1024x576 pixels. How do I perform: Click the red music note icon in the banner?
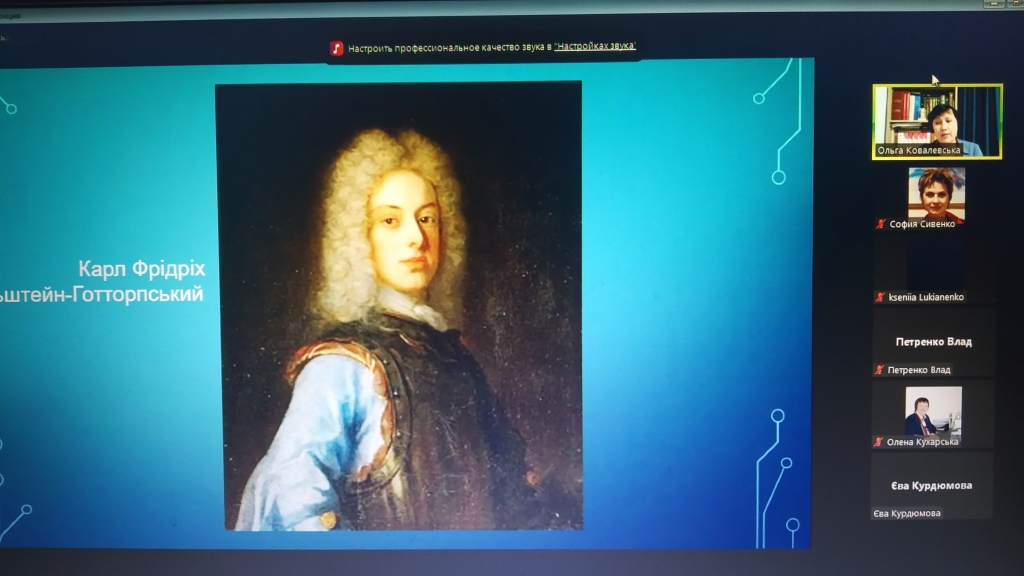coord(336,48)
